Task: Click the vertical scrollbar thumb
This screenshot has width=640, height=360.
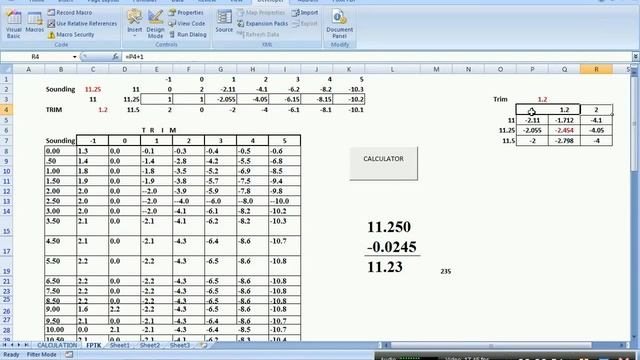Action: pyautogui.click(x=635, y=123)
